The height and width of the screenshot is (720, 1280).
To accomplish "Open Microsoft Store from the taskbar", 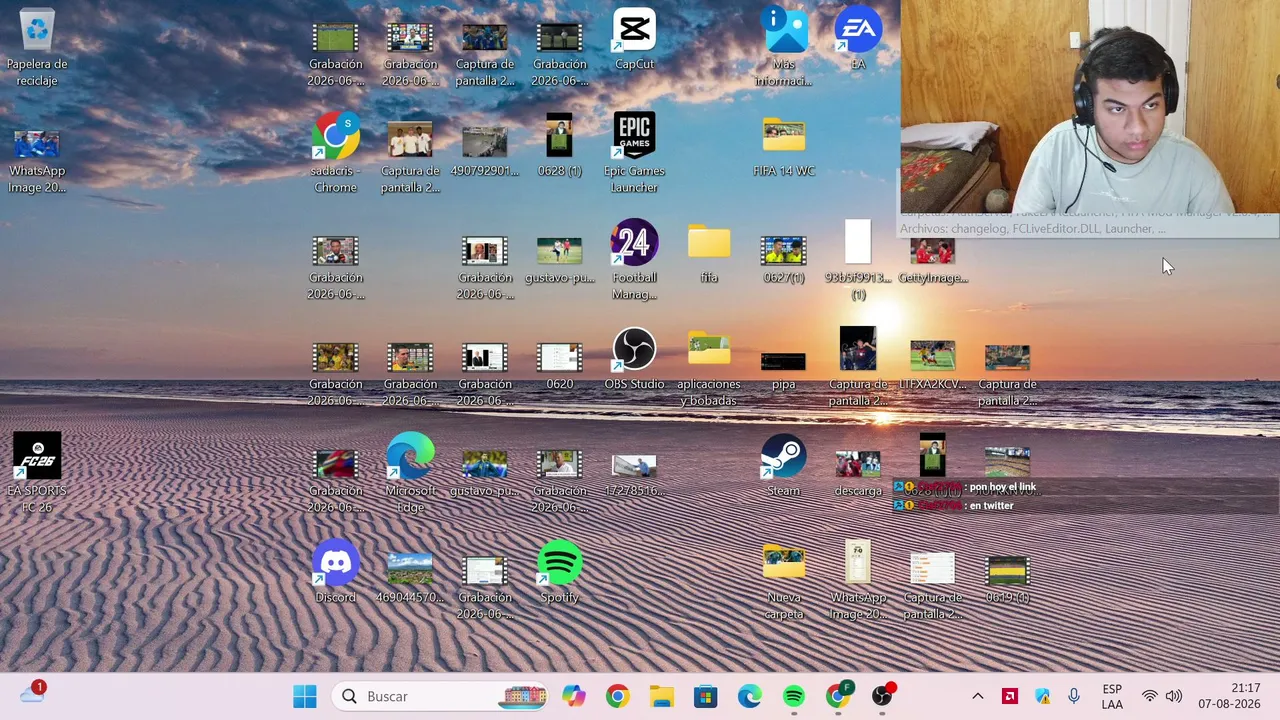I will tap(705, 696).
